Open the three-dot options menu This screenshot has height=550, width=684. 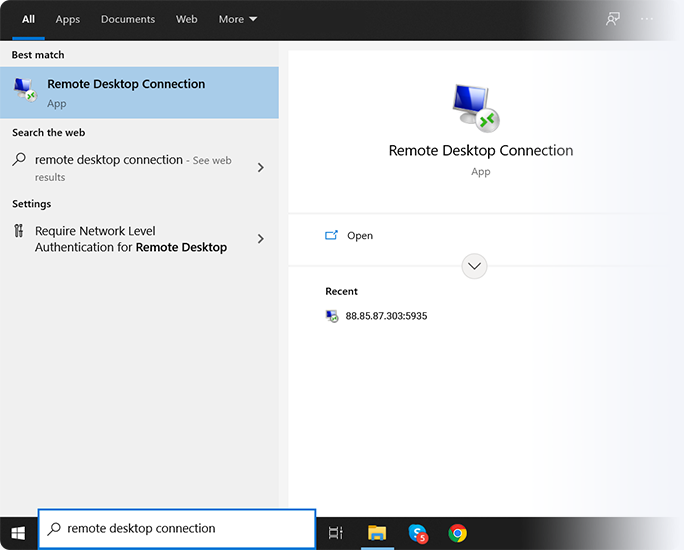click(647, 19)
